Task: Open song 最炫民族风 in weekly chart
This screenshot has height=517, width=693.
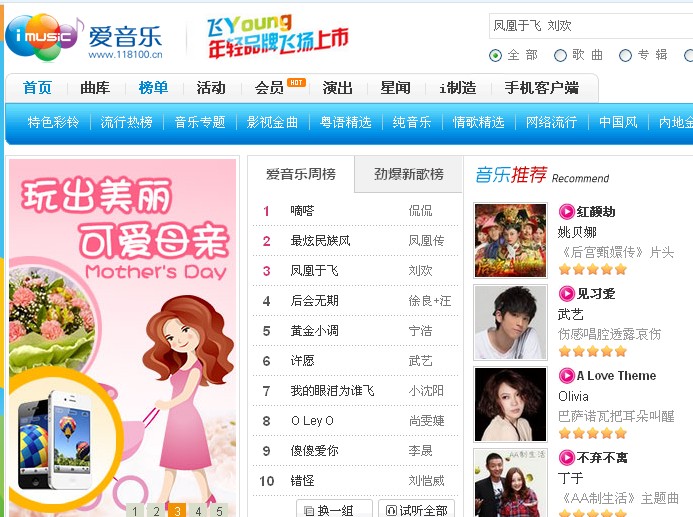Action: (x=320, y=241)
